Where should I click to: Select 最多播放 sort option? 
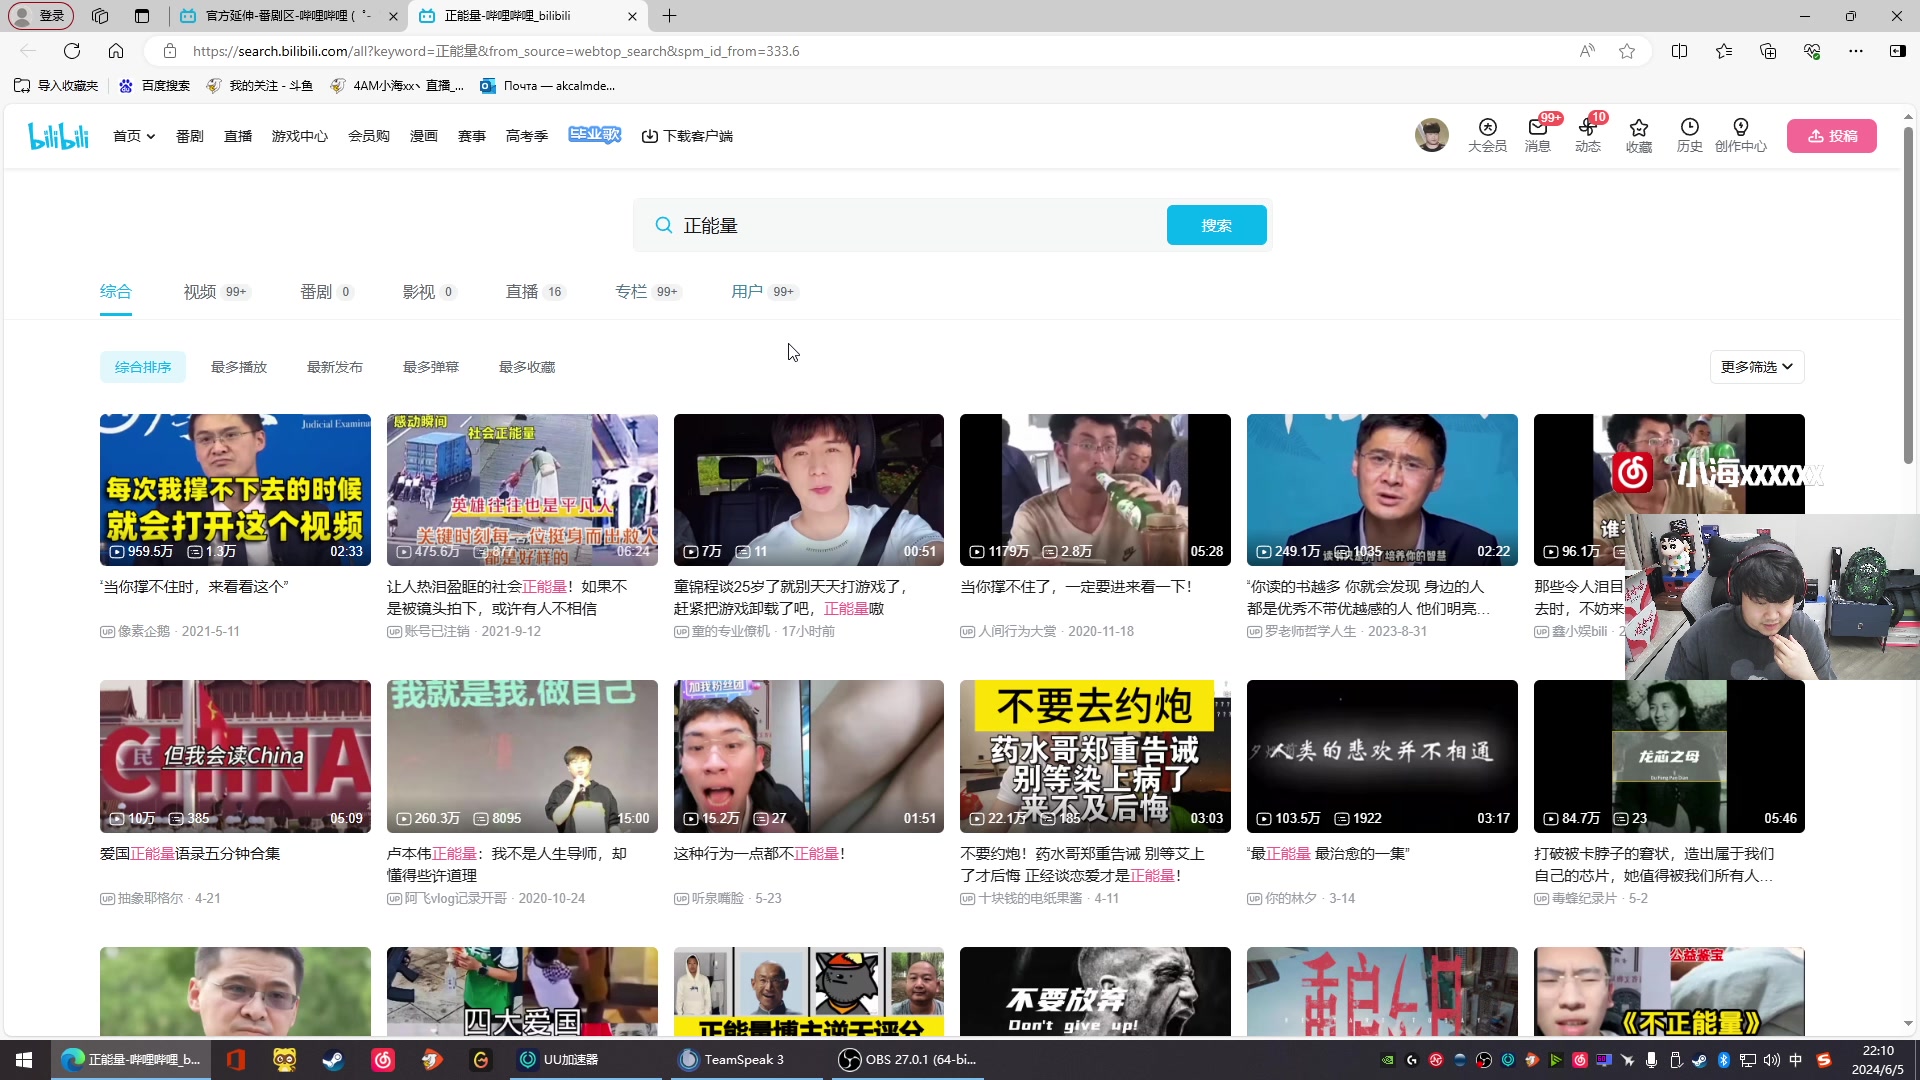(239, 367)
